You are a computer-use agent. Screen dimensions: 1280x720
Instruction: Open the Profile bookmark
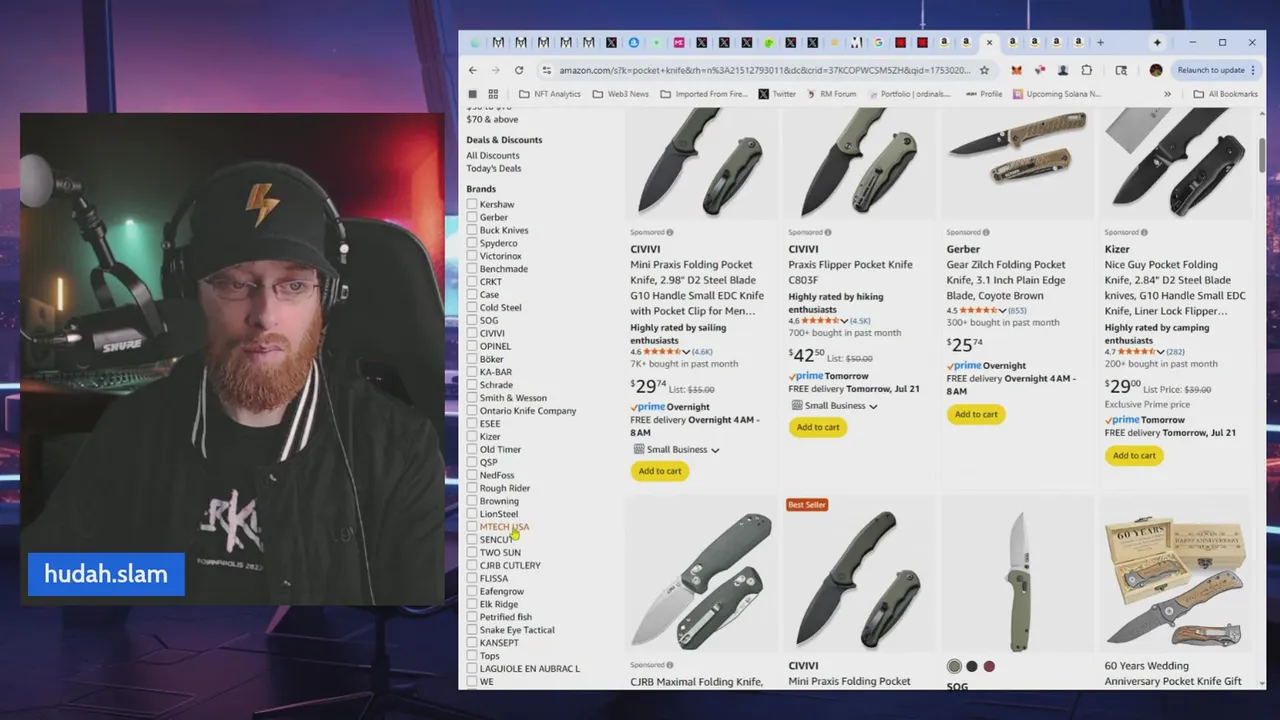coord(984,94)
